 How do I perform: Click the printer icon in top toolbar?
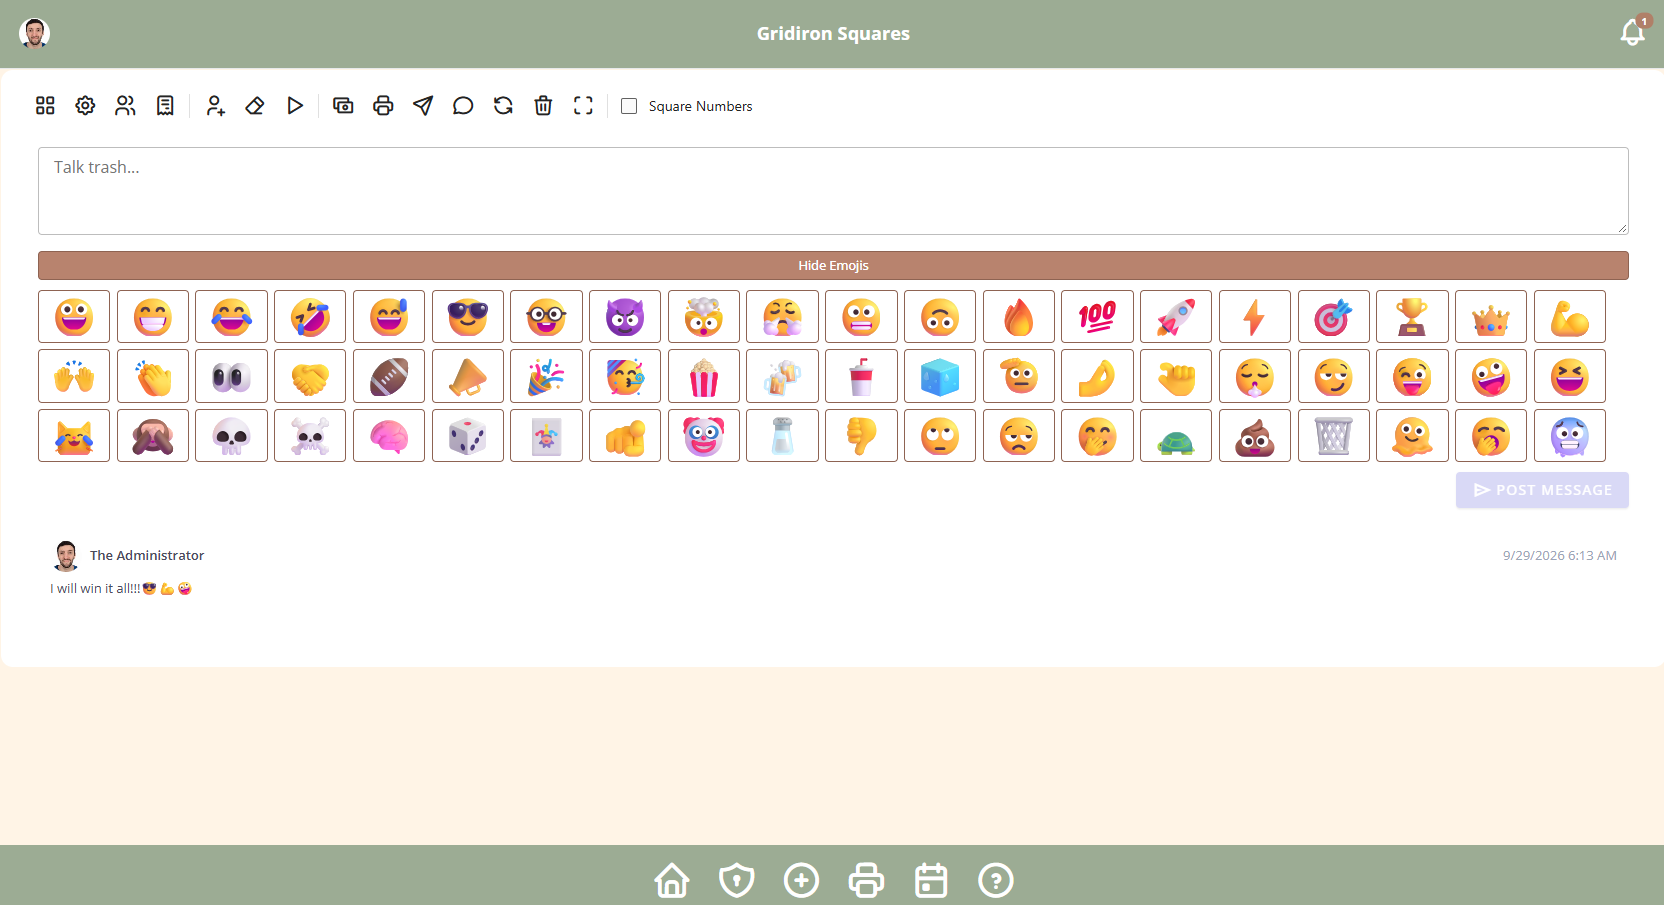tap(383, 106)
